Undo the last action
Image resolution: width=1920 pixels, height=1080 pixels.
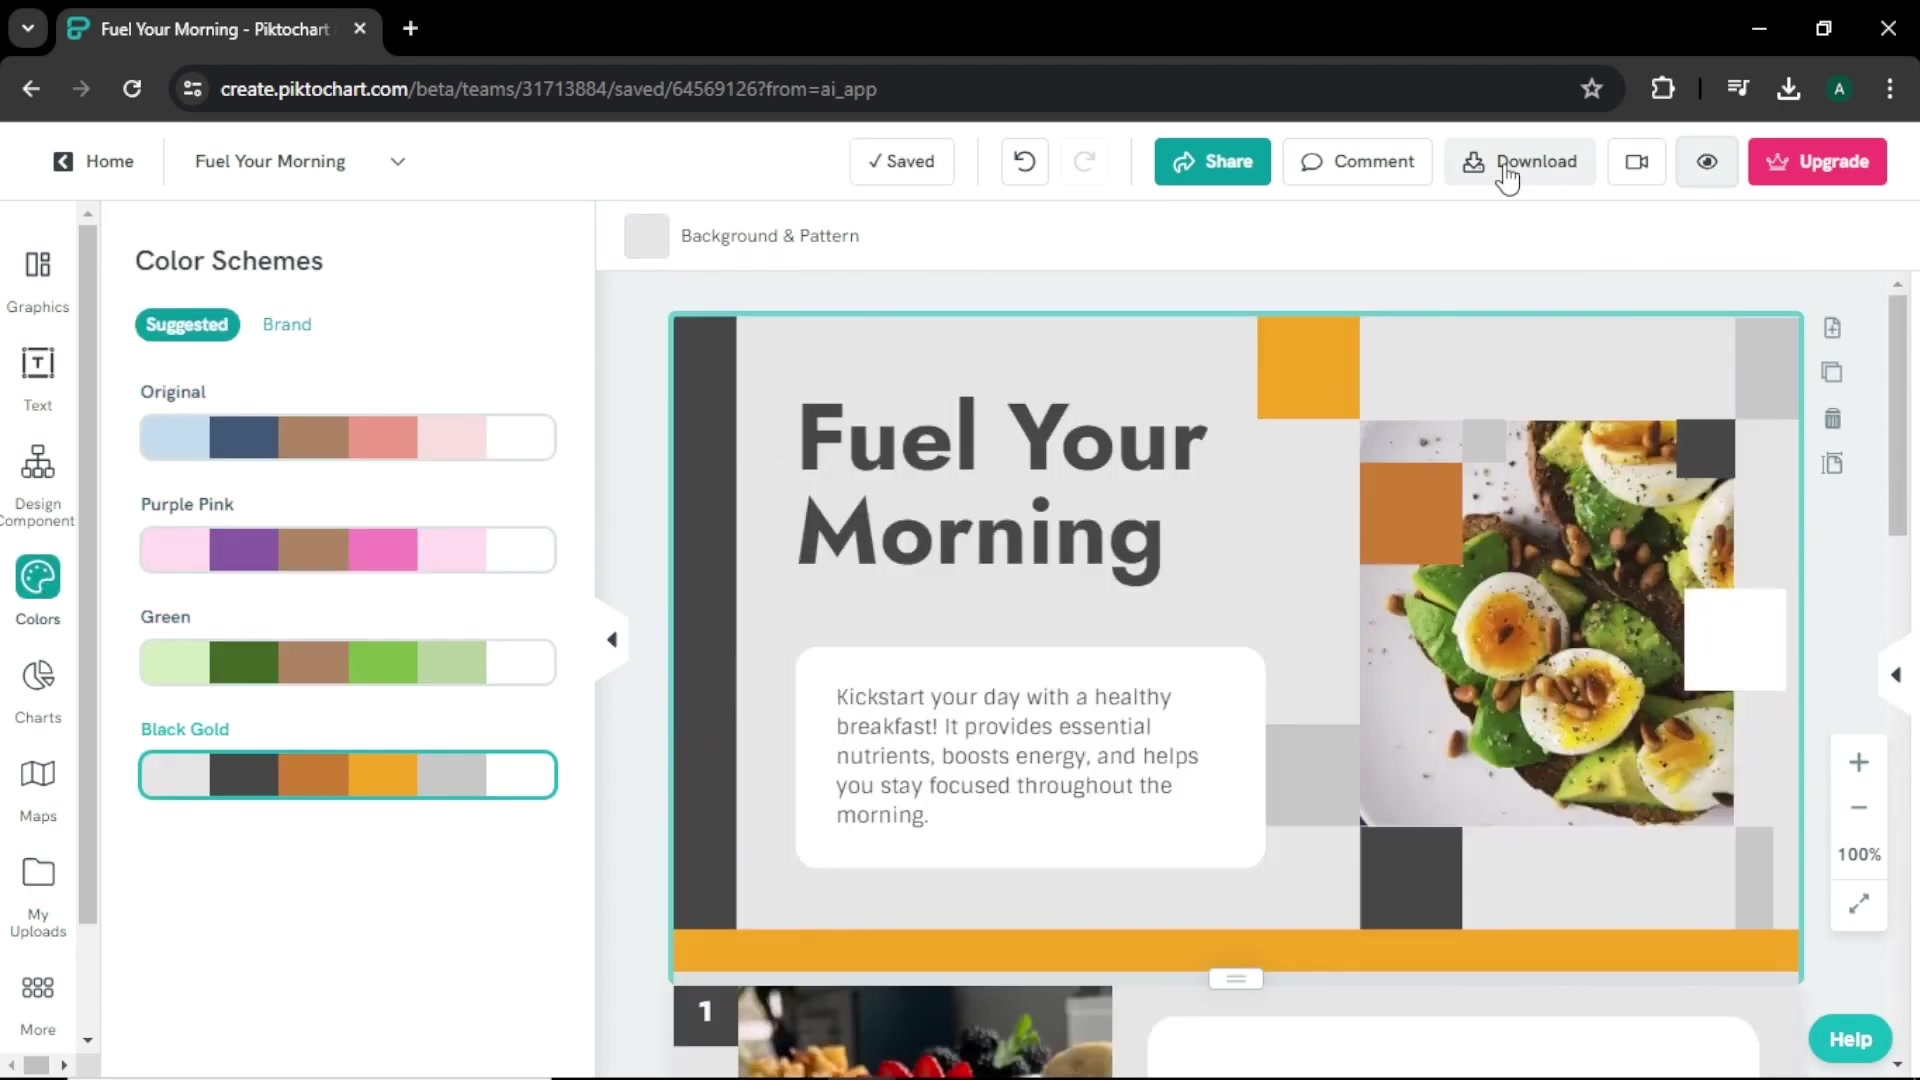click(x=1024, y=161)
